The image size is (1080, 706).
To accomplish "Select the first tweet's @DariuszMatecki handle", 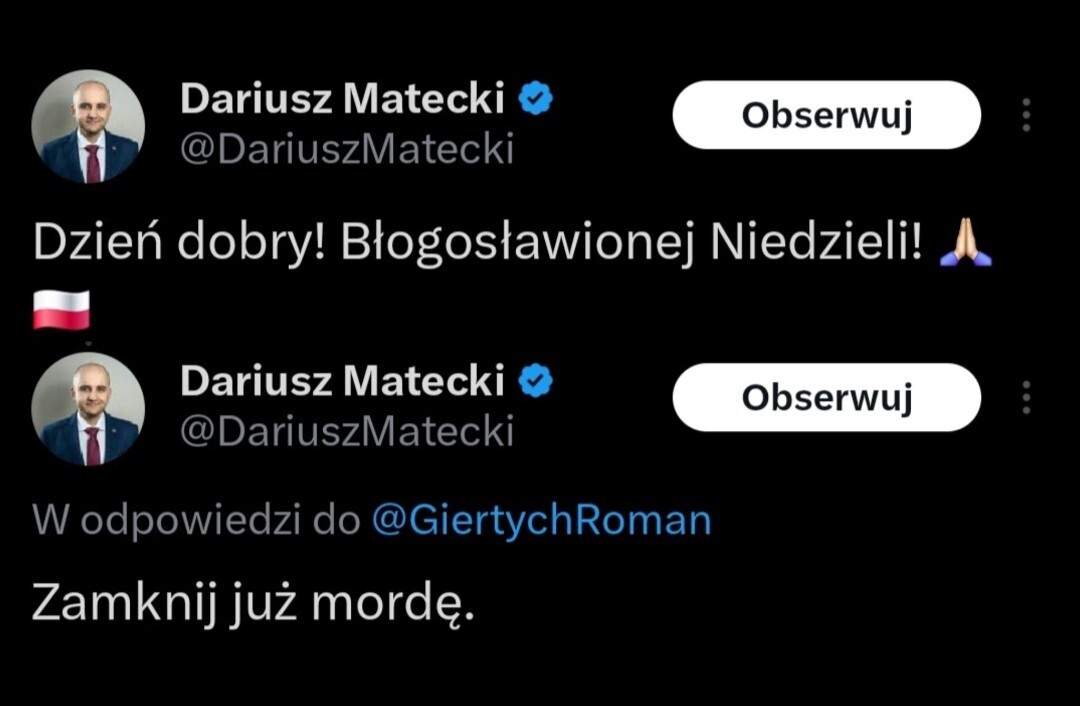I will 346,149.
